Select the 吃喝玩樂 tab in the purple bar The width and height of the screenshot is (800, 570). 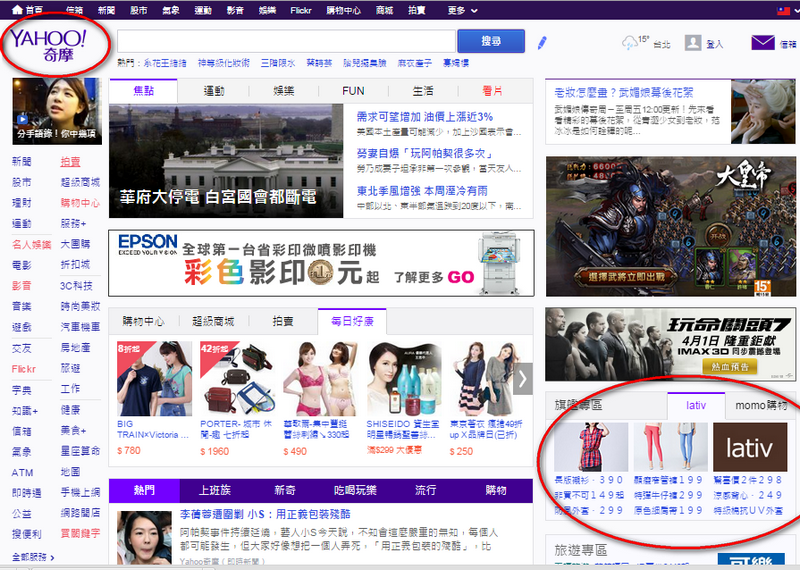(x=355, y=490)
